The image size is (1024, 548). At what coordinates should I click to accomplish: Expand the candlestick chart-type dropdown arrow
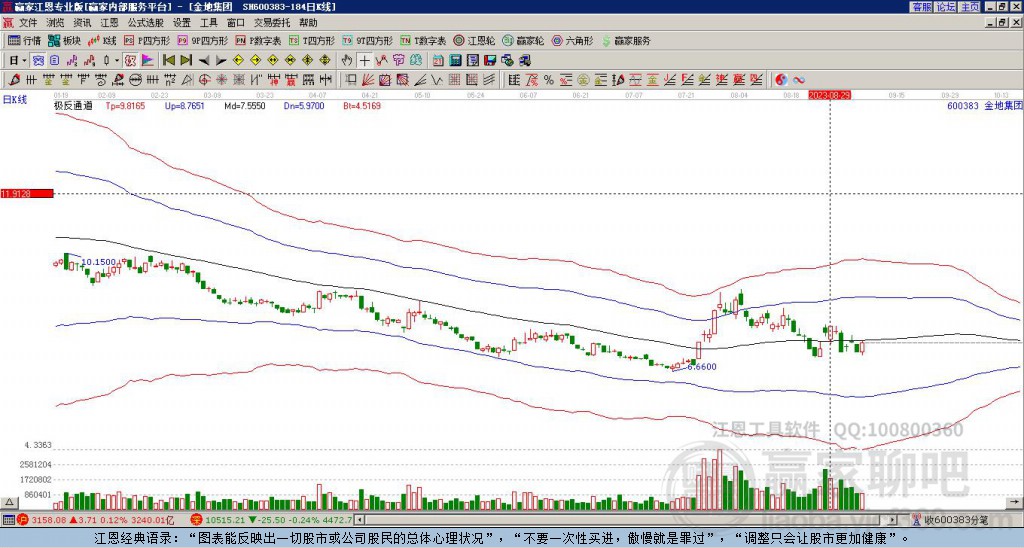click(117, 60)
